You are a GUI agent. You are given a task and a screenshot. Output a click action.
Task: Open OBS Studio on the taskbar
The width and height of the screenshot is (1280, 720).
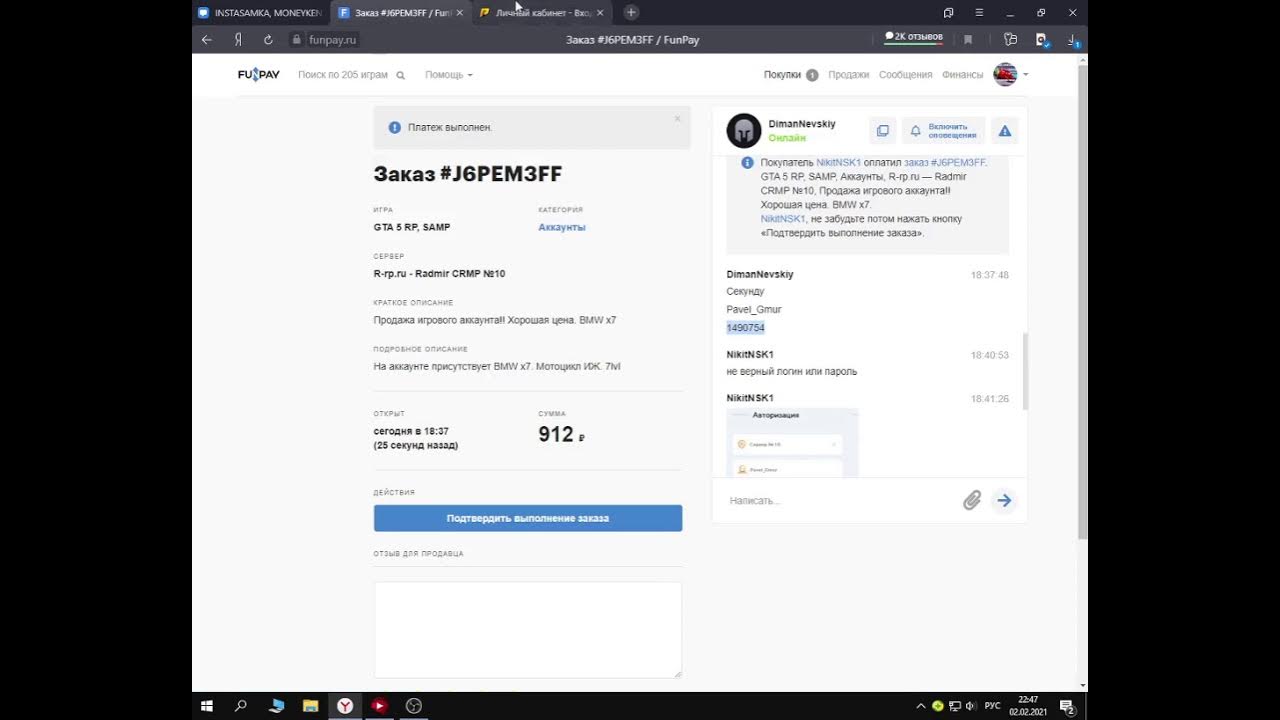(413, 706)
